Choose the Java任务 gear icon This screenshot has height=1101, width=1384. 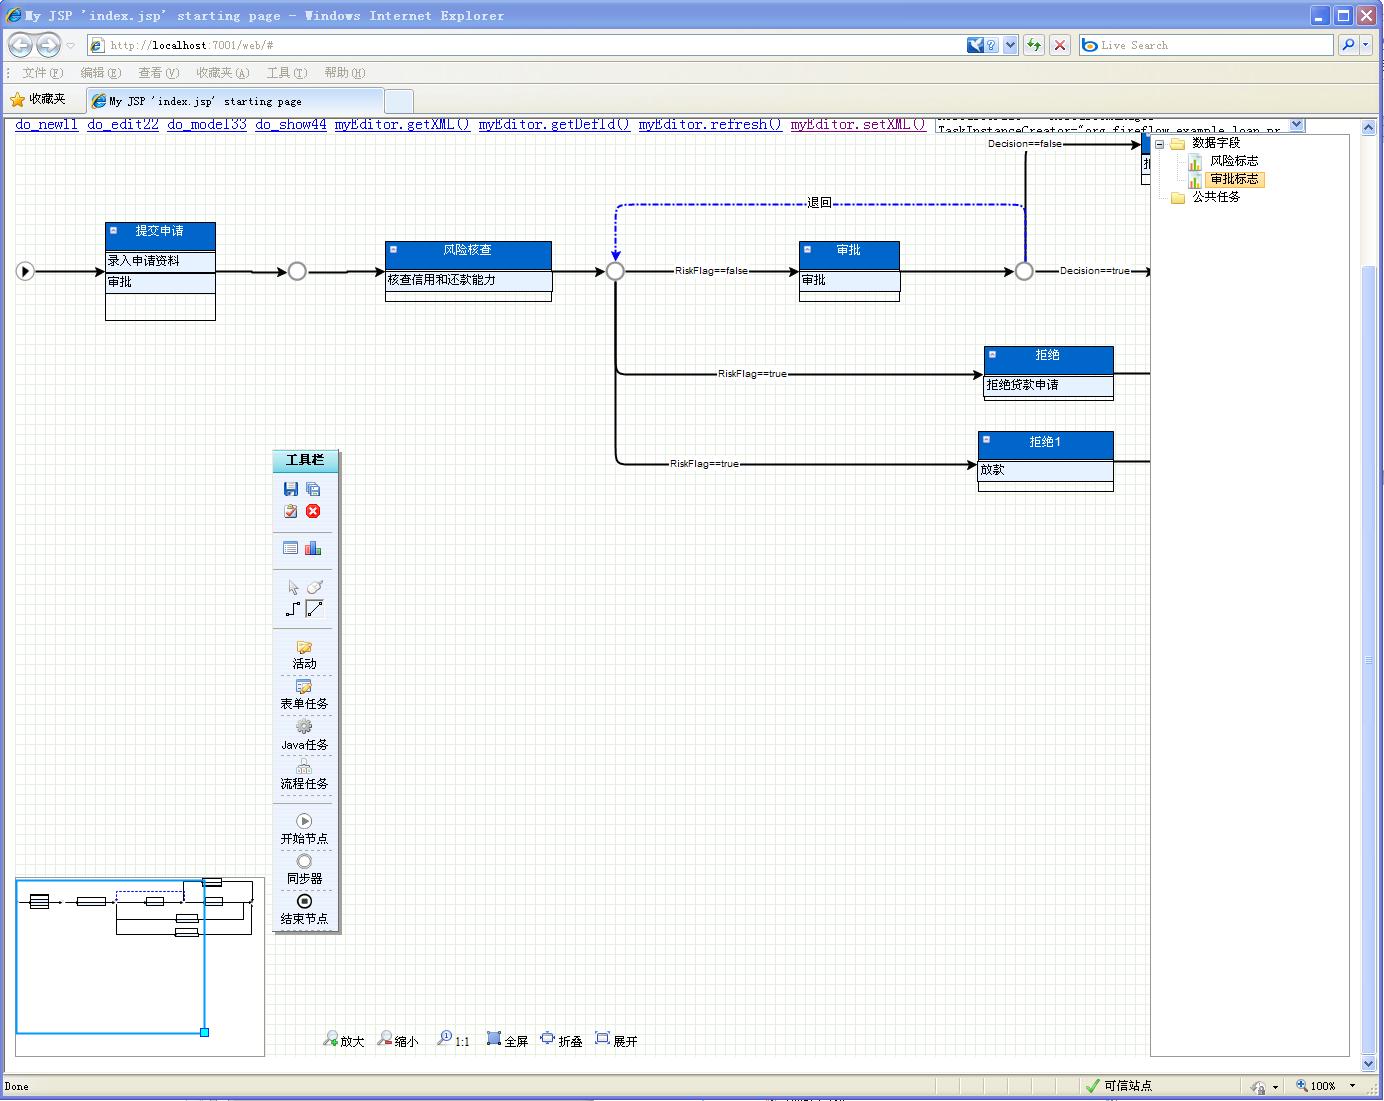pyautogui.click(x=304, y=727)
